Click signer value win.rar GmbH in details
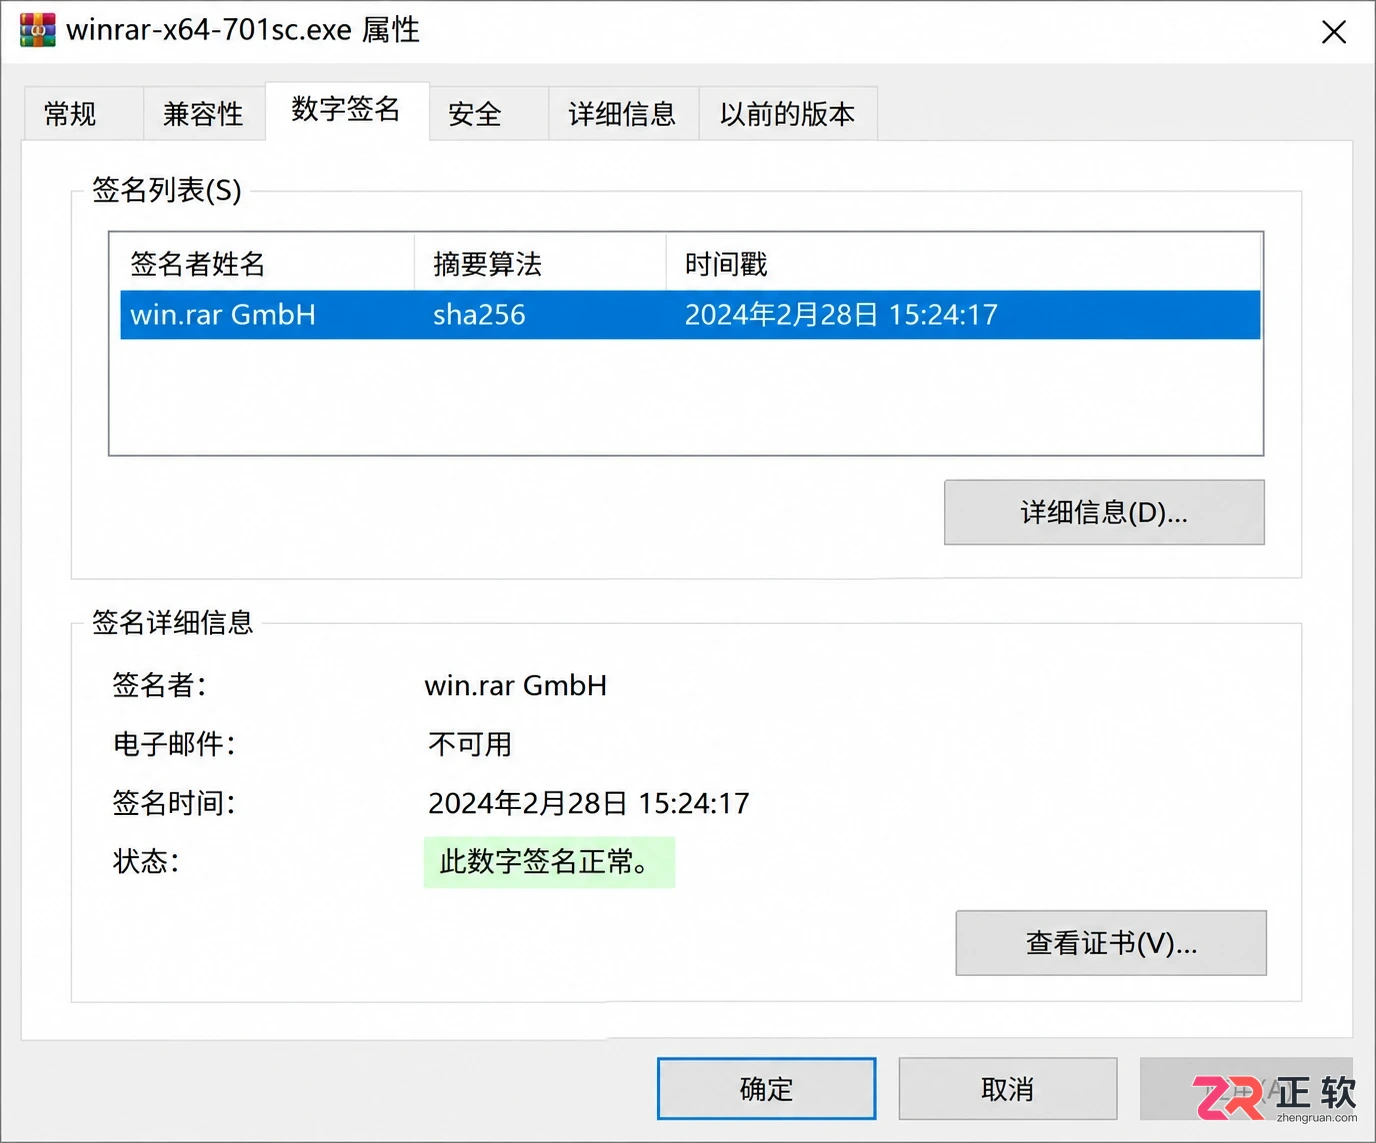 tap(516, 686)
